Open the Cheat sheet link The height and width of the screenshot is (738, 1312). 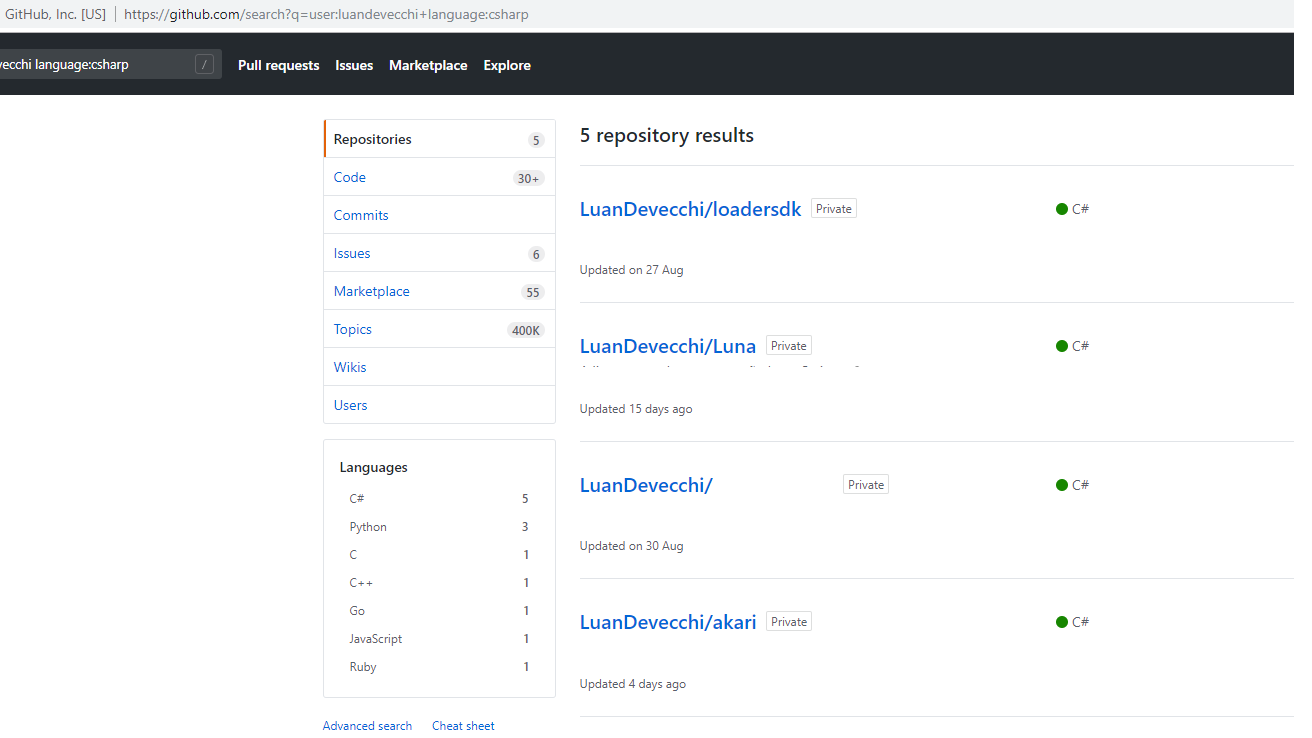click(x=463, y=726)
